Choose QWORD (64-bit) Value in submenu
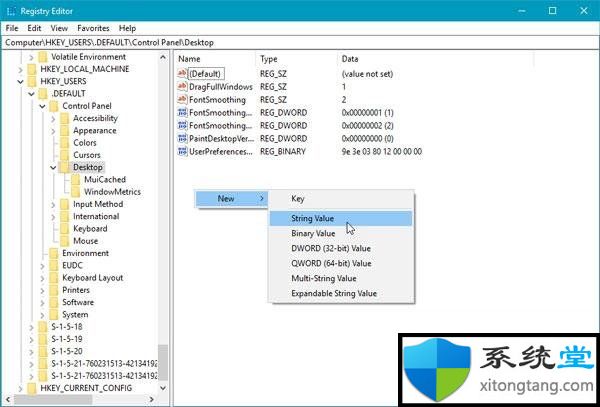 coord(341,263)
